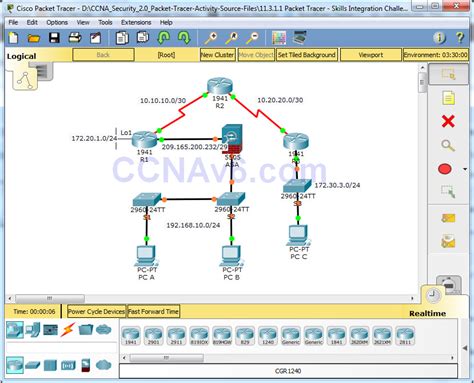The image size is (474, 383).
Task: Click the Set Tiled Background button
Action: click(307, 55)
